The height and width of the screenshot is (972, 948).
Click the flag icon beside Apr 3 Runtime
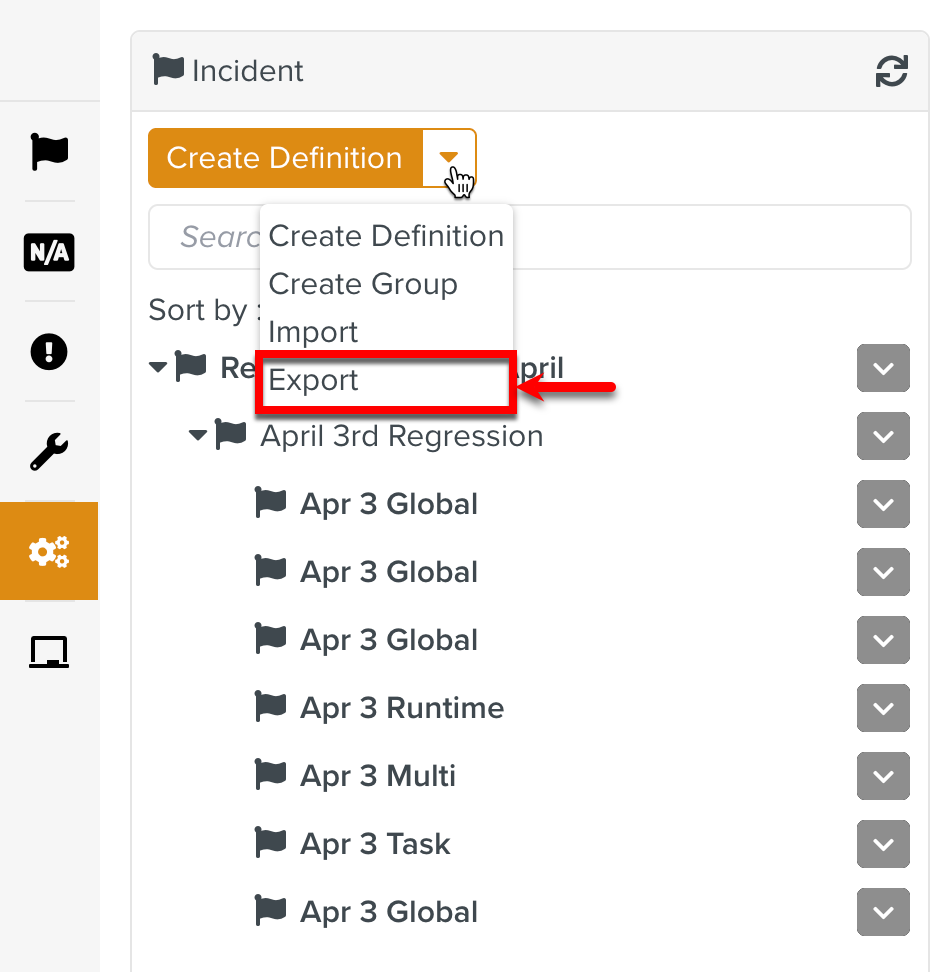(271, 707)
